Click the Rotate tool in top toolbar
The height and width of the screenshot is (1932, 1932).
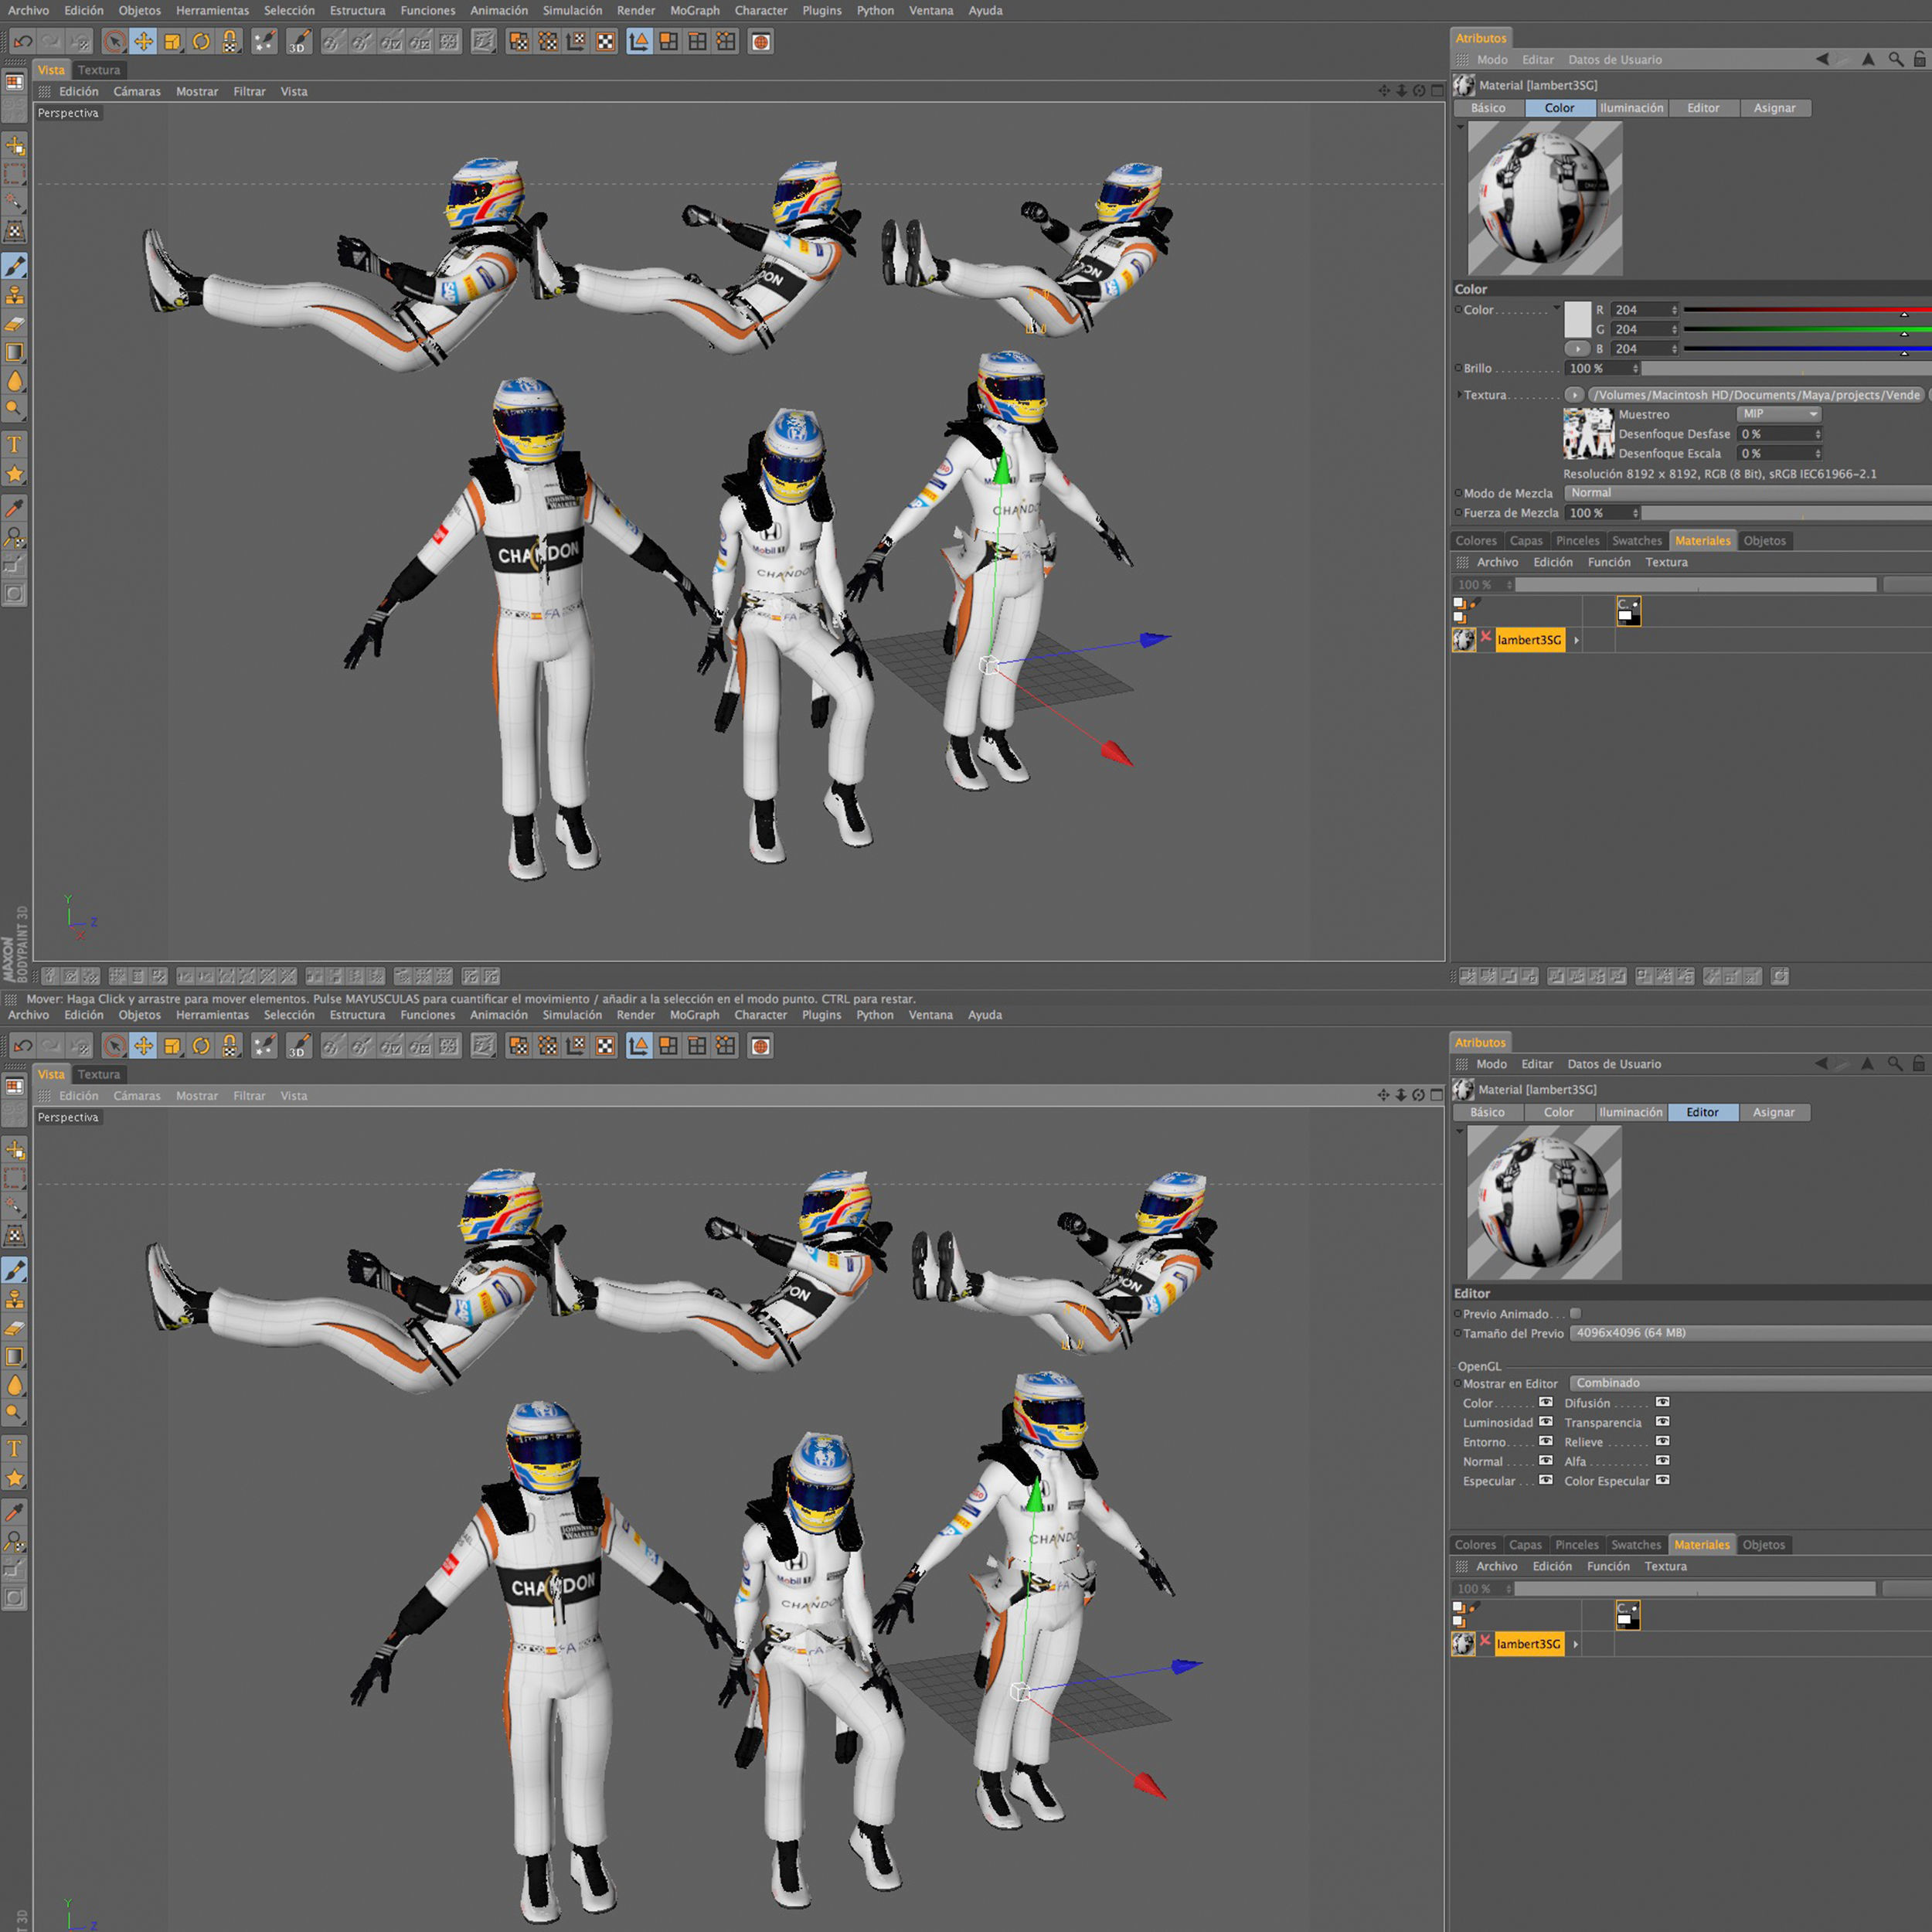click(201, 41)
